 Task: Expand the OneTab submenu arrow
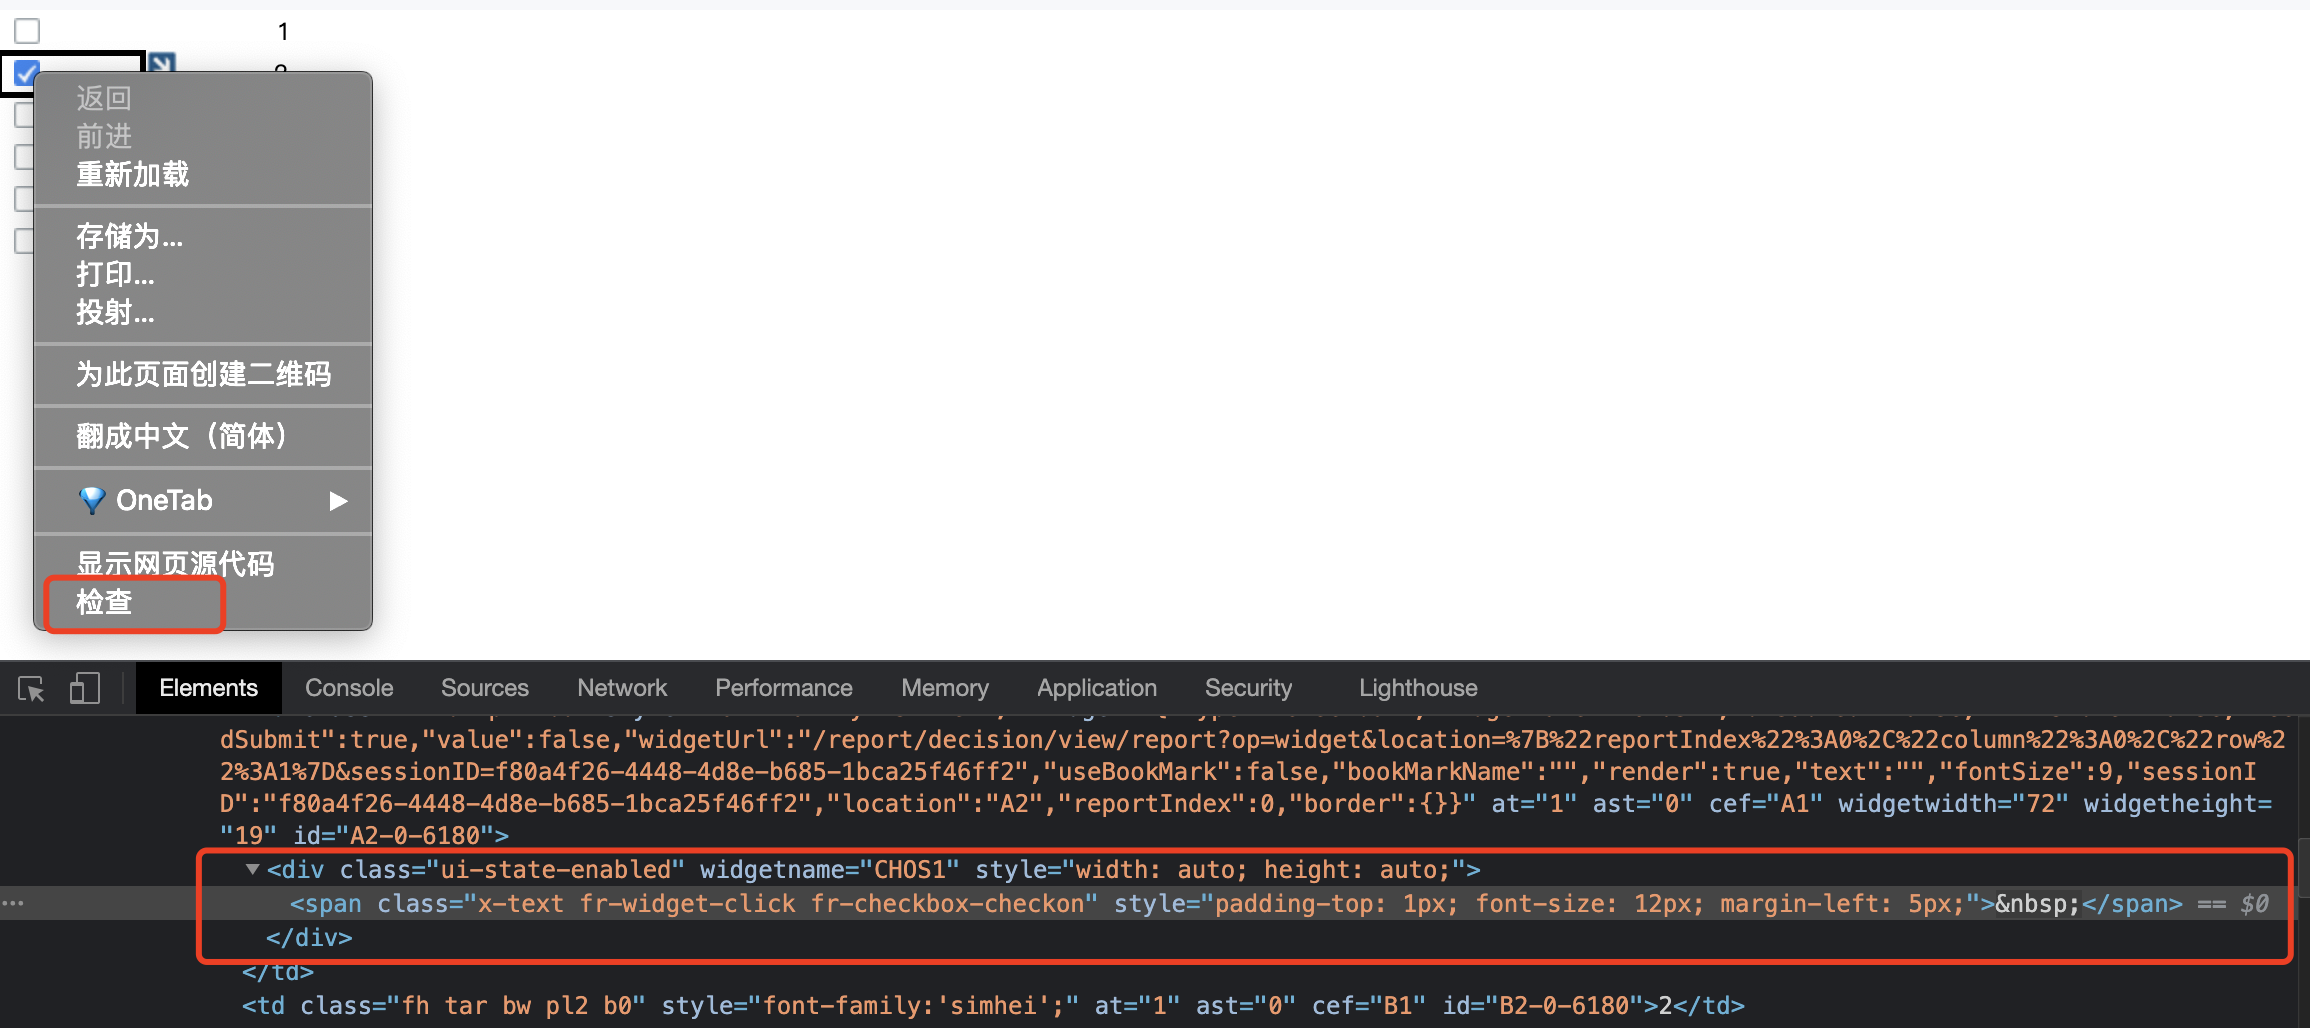(339, 501)
